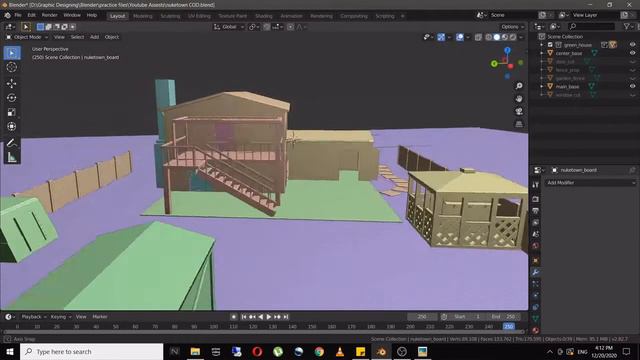Click the current frame 250 marker
The image size is (640, 360).
pyautogui.click(x=509, y=327)
